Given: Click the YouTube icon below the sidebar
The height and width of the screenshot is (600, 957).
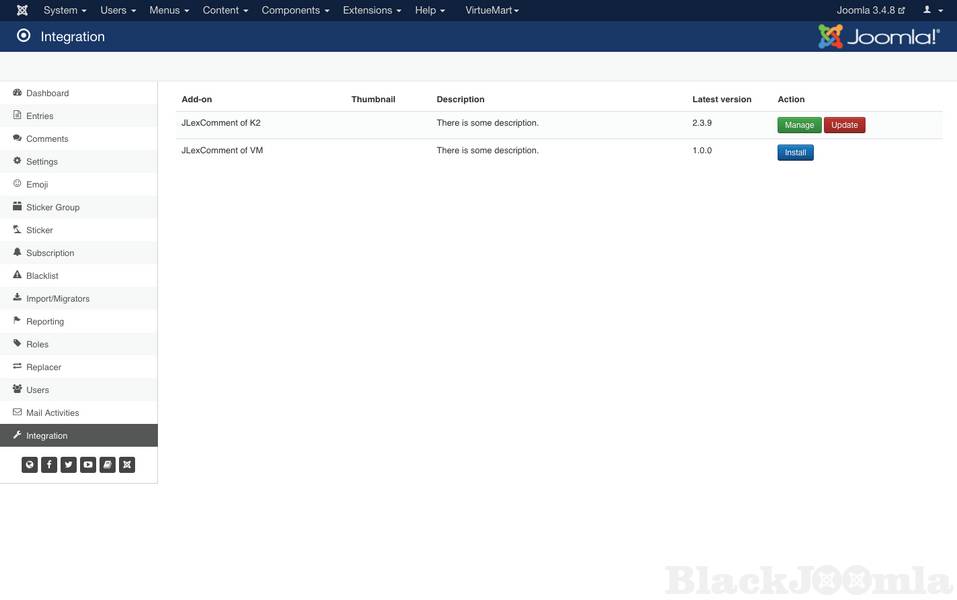Looking at the screenshot, I should 88,465.
